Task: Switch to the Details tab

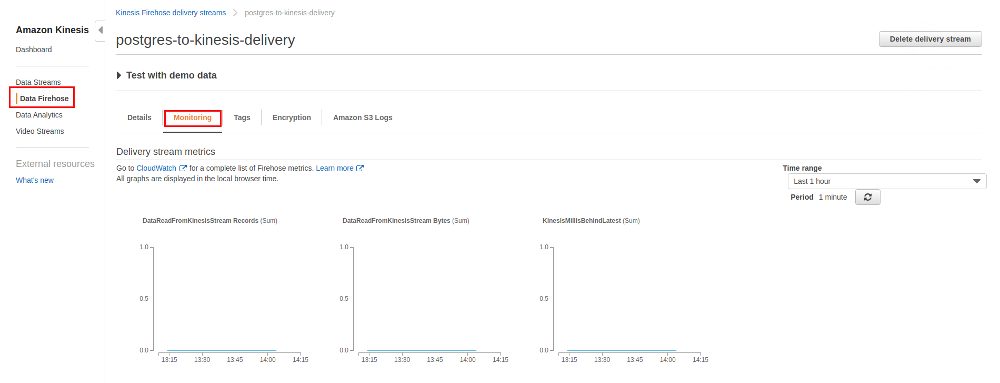Action: pyautogui.click(x=140, y=118)
